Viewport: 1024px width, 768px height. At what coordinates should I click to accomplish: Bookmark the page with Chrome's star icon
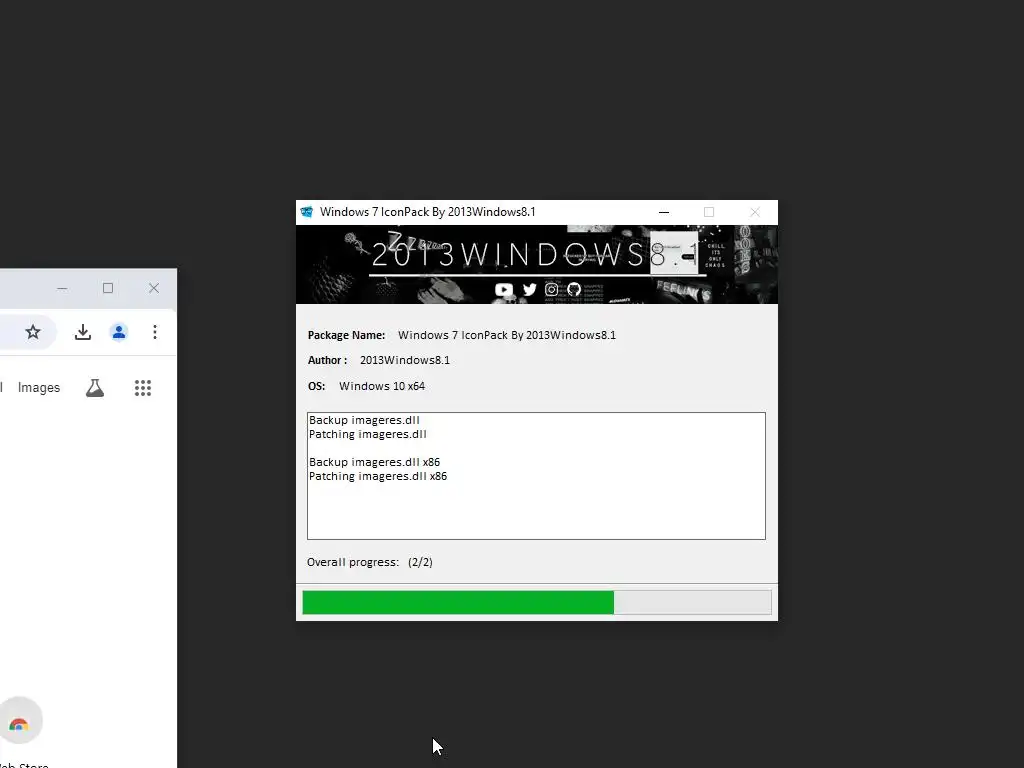coord(33,332)
